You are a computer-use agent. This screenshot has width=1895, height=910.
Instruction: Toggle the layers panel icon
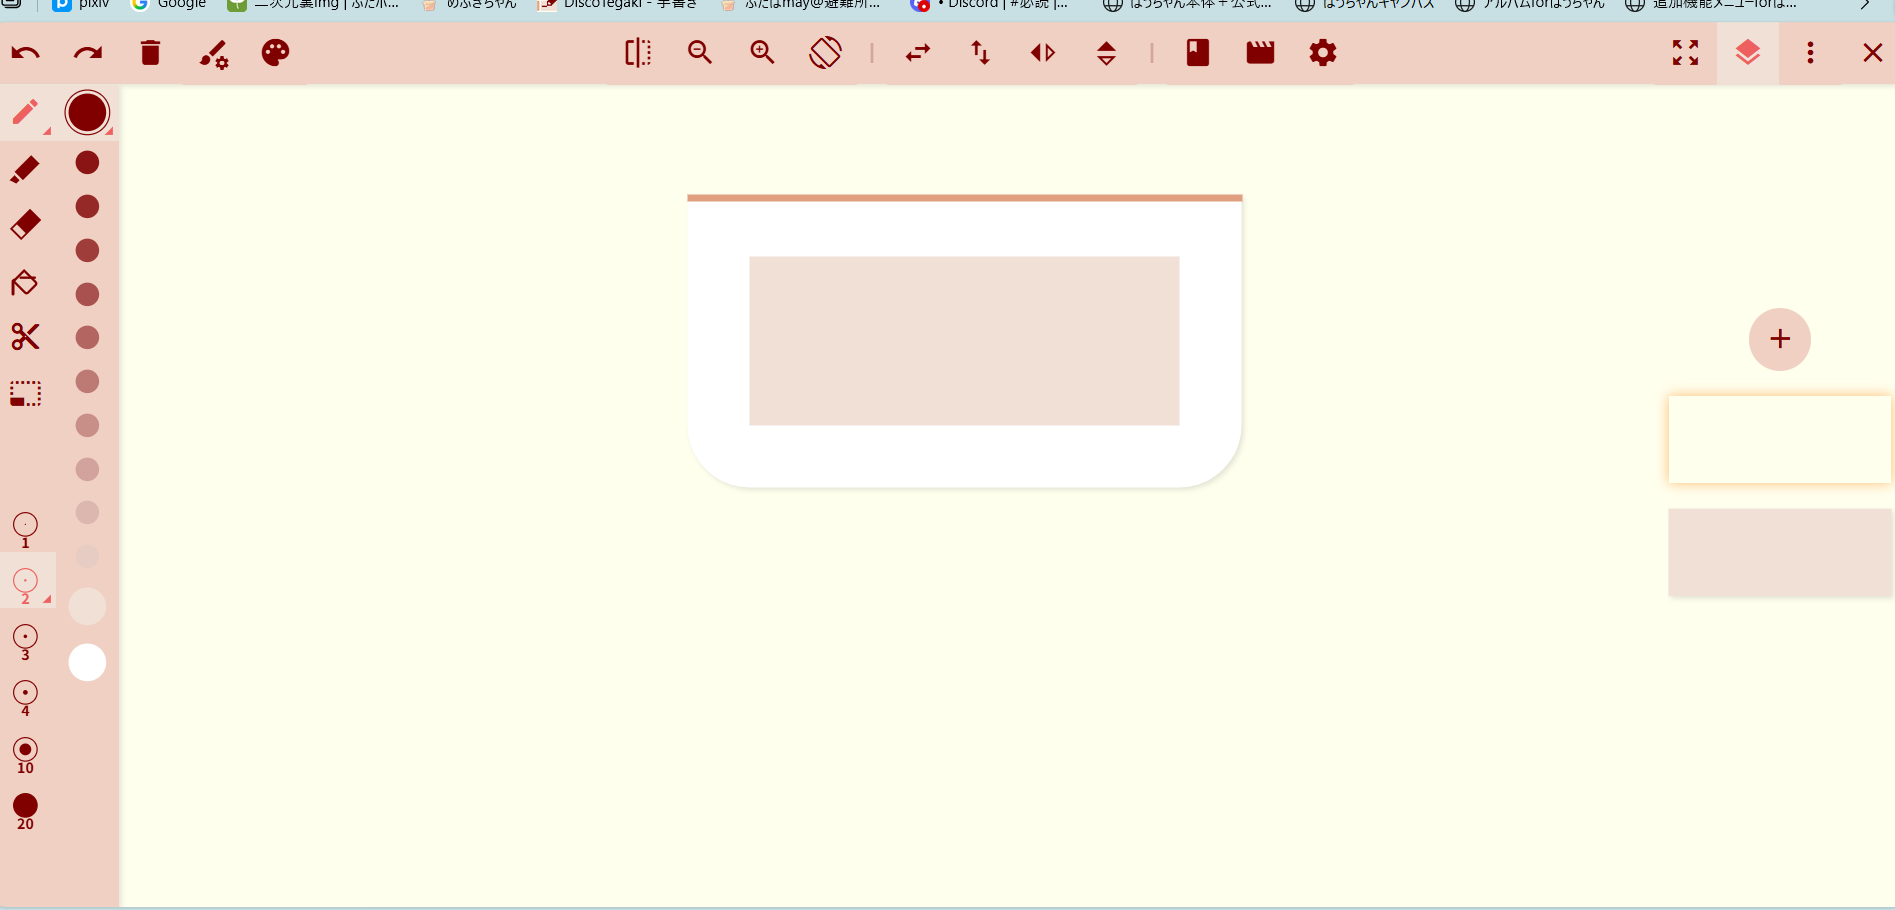(1747, 53)
